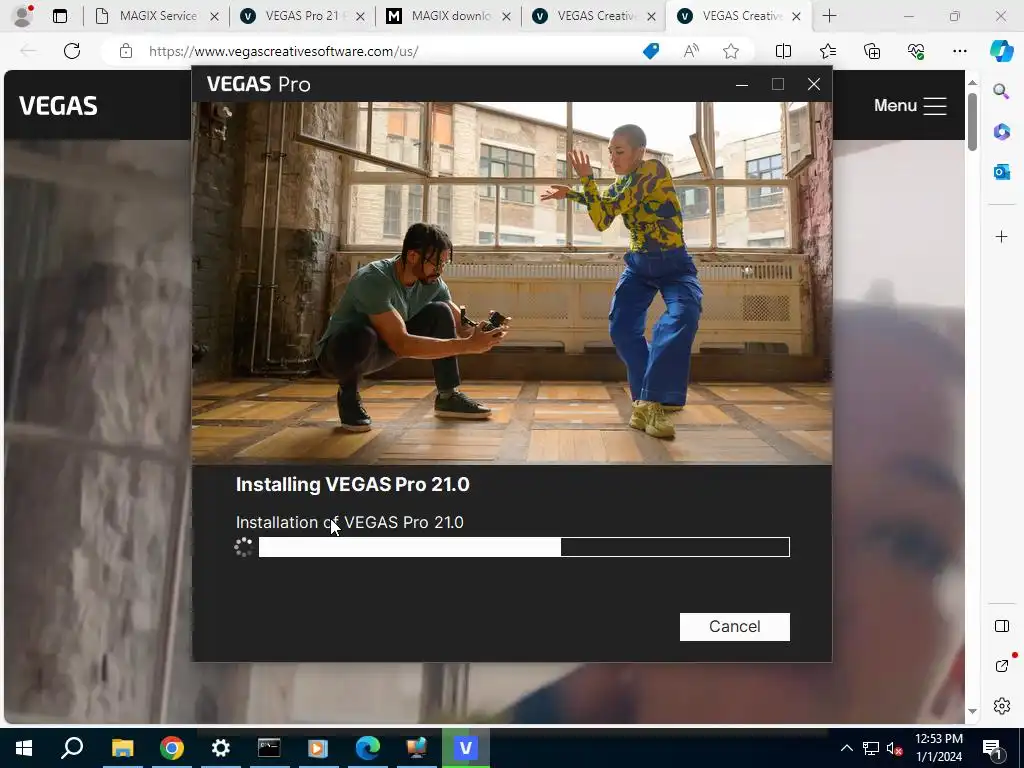
Task: Switch to the VEGAS Pro 21 tab
Action: pos(302,16)
